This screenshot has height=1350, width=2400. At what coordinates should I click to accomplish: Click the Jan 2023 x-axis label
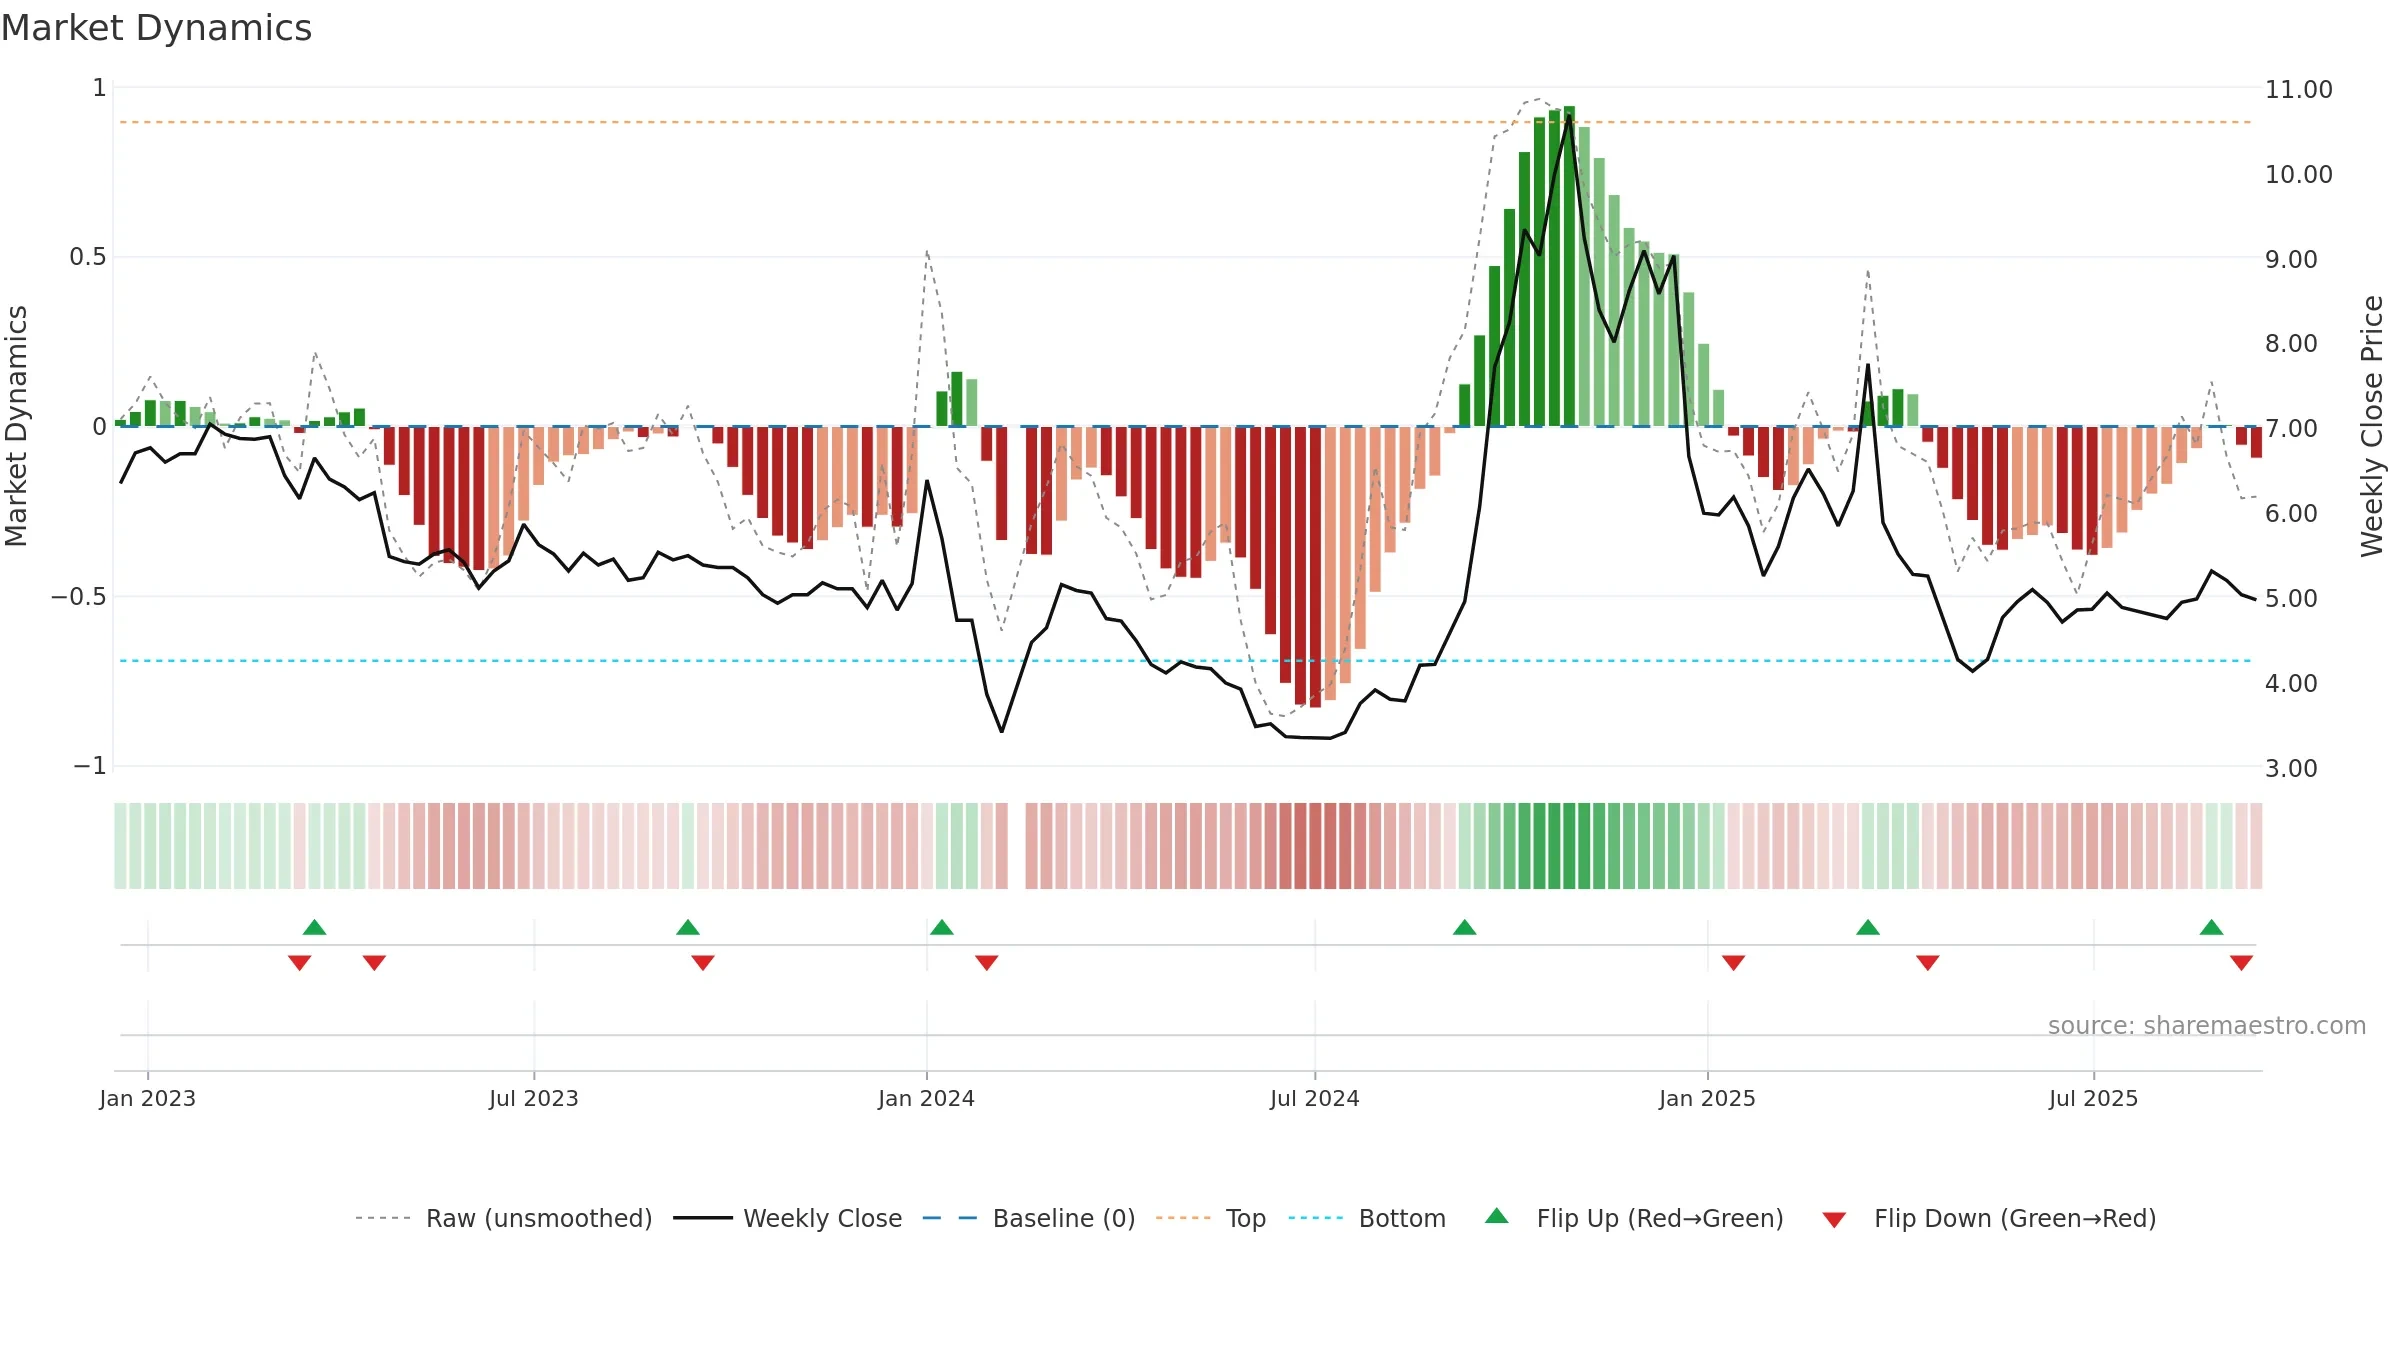[148, 1098]
